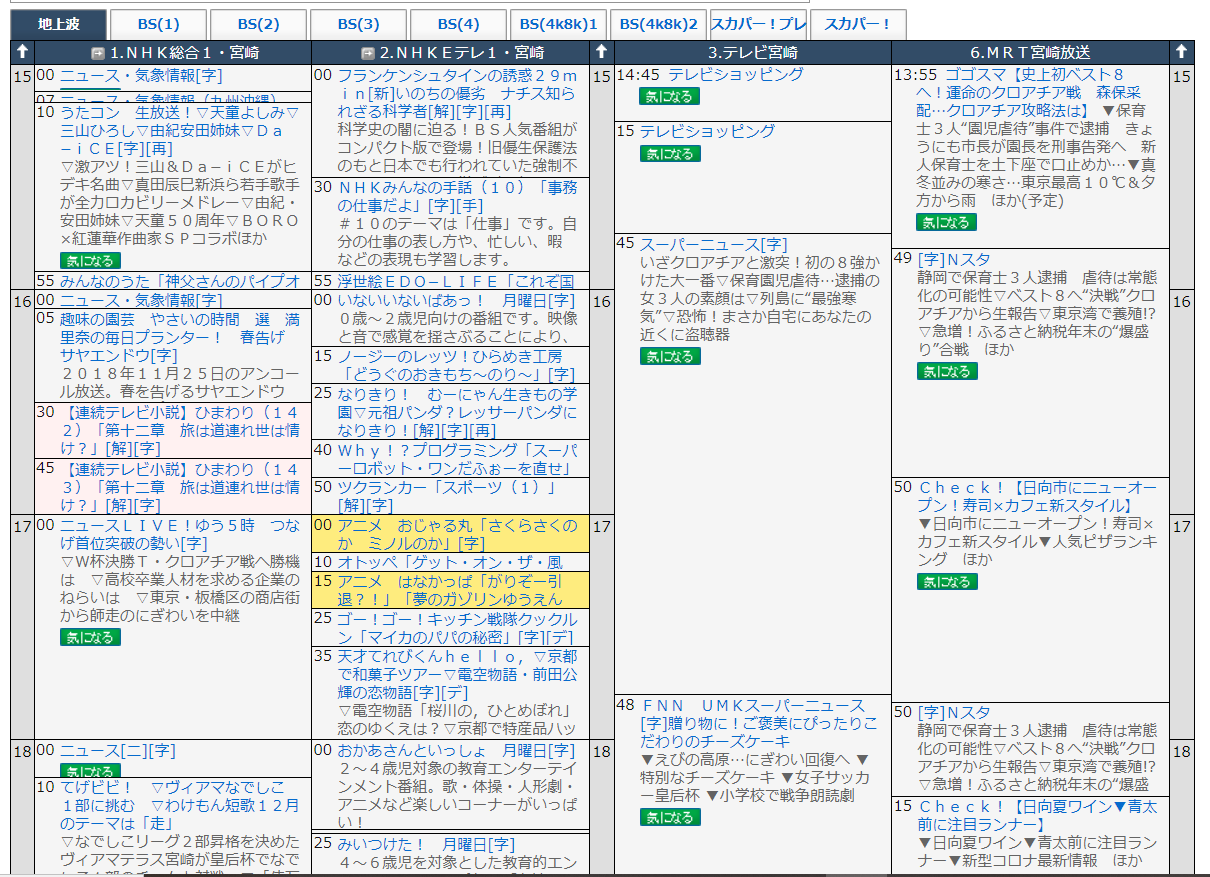The image size is (1210, 877).
Task: Click 気になる under Check！日向市にニューオープン
Action: (x=947, y=581)
